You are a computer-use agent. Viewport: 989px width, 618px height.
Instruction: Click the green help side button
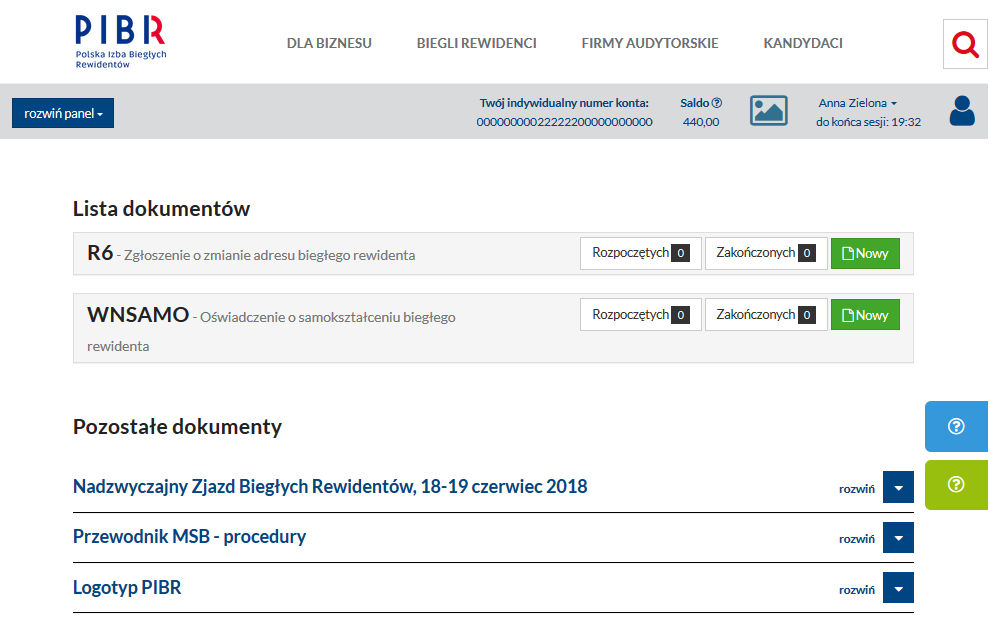tap(956, 484)
